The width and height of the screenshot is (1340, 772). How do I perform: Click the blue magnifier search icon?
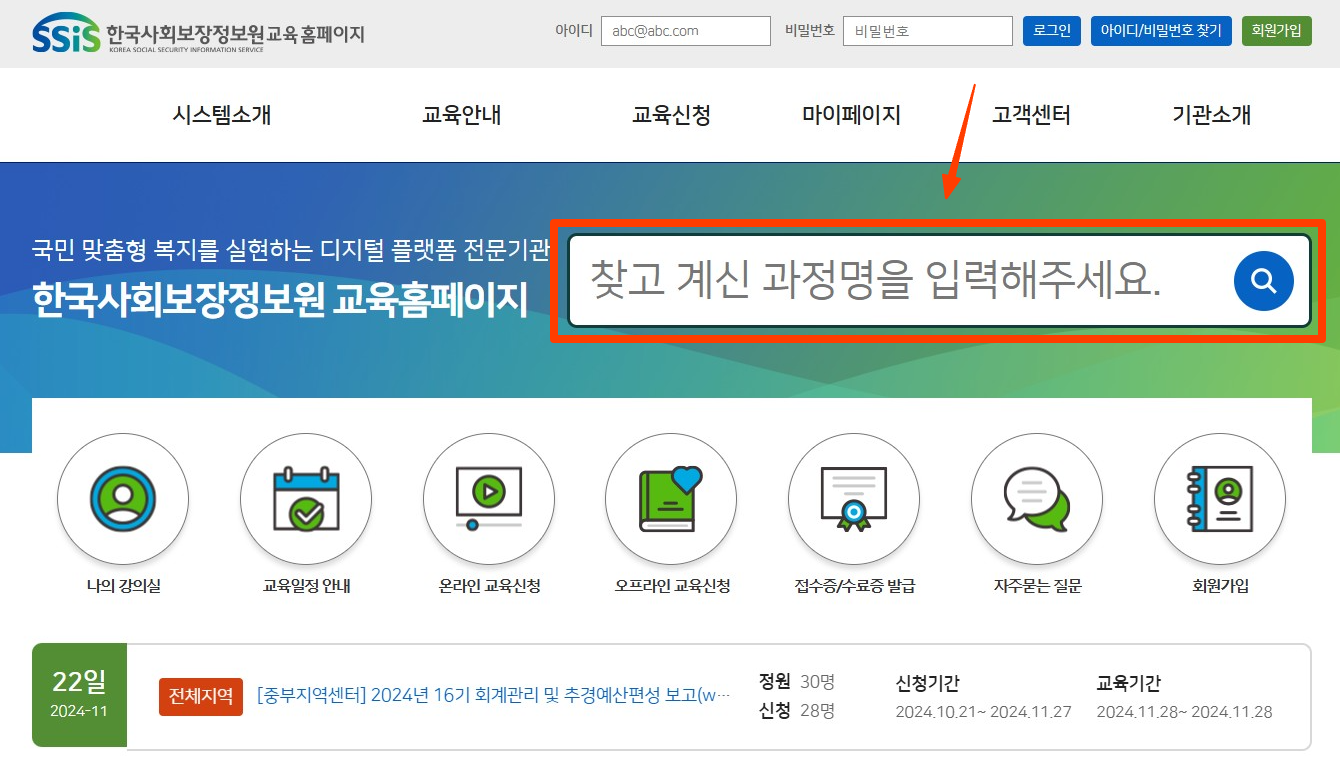1263,281
